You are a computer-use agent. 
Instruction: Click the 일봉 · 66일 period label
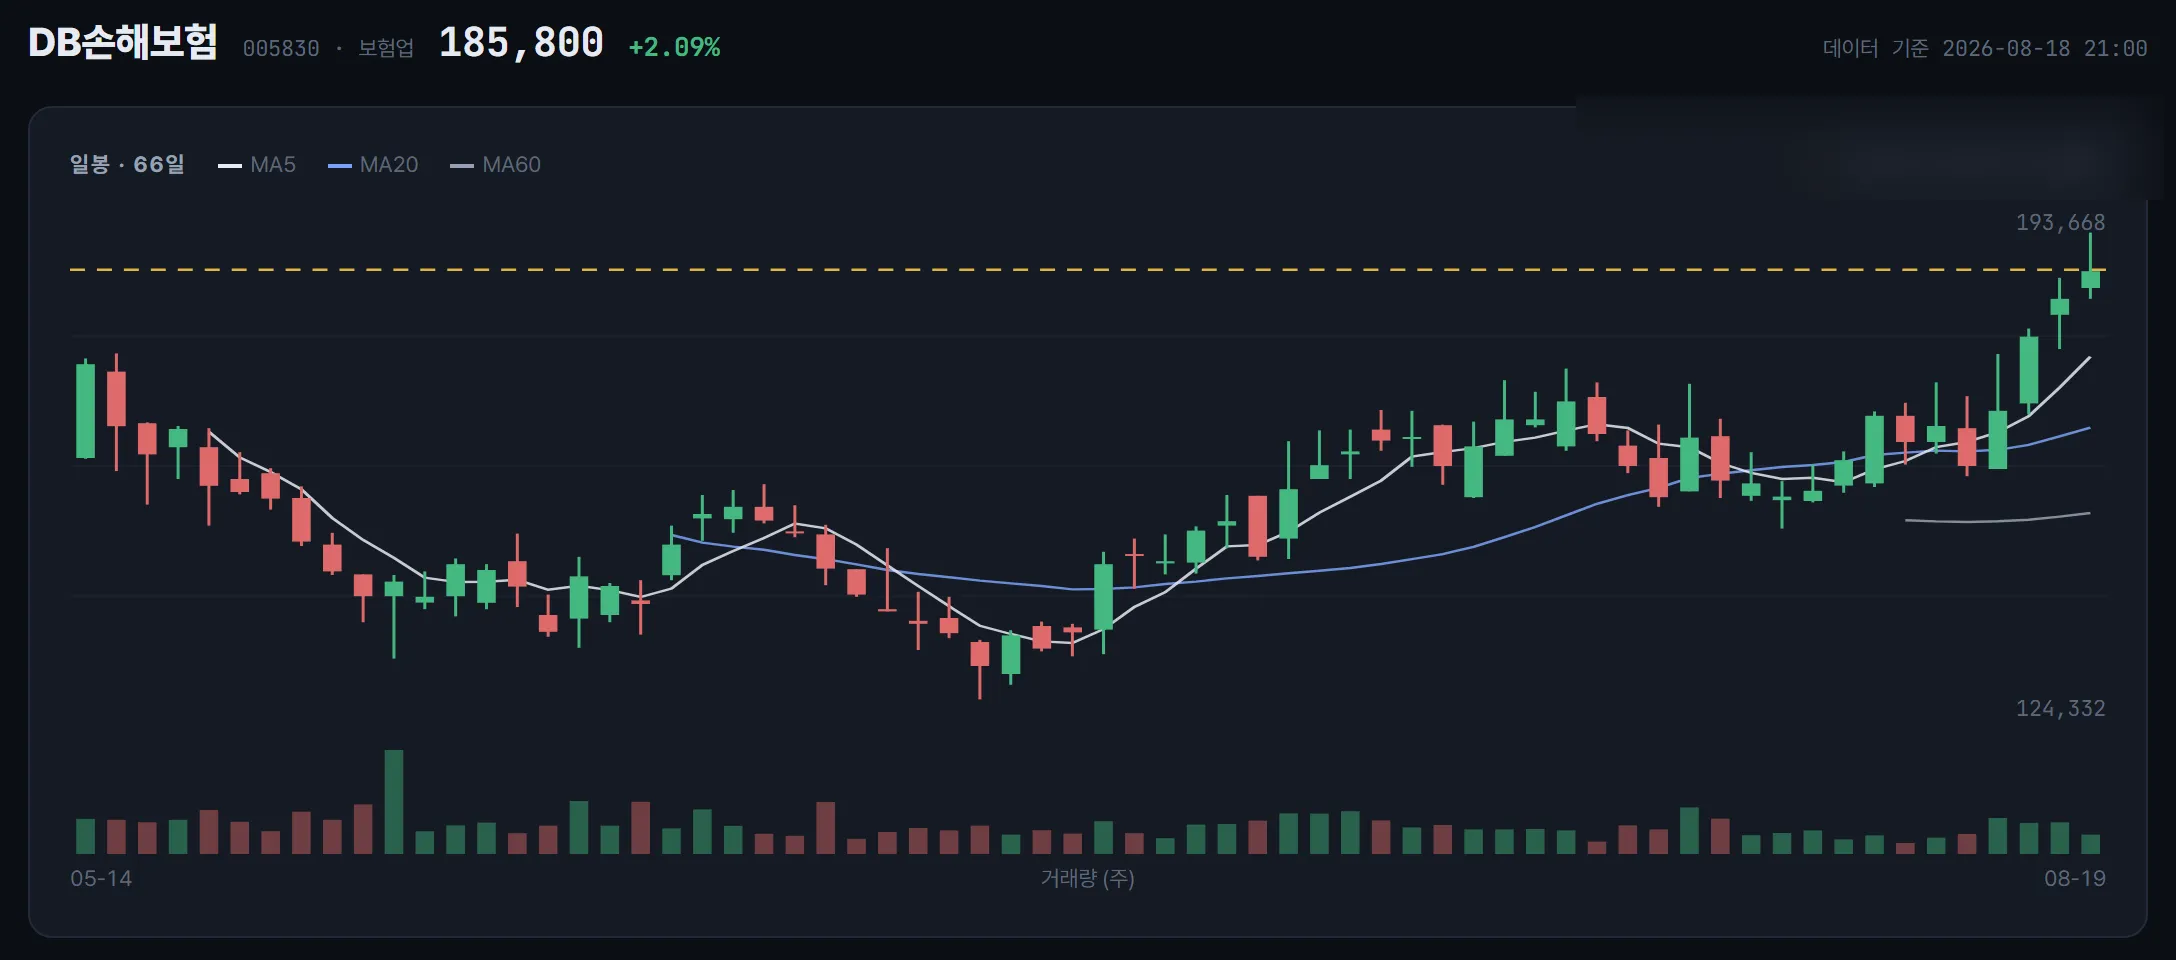coord(127,164)
